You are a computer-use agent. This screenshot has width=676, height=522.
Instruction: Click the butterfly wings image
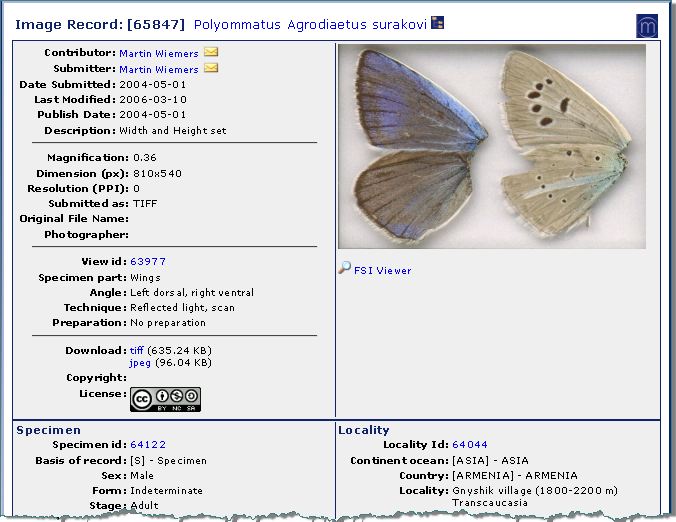491,146
